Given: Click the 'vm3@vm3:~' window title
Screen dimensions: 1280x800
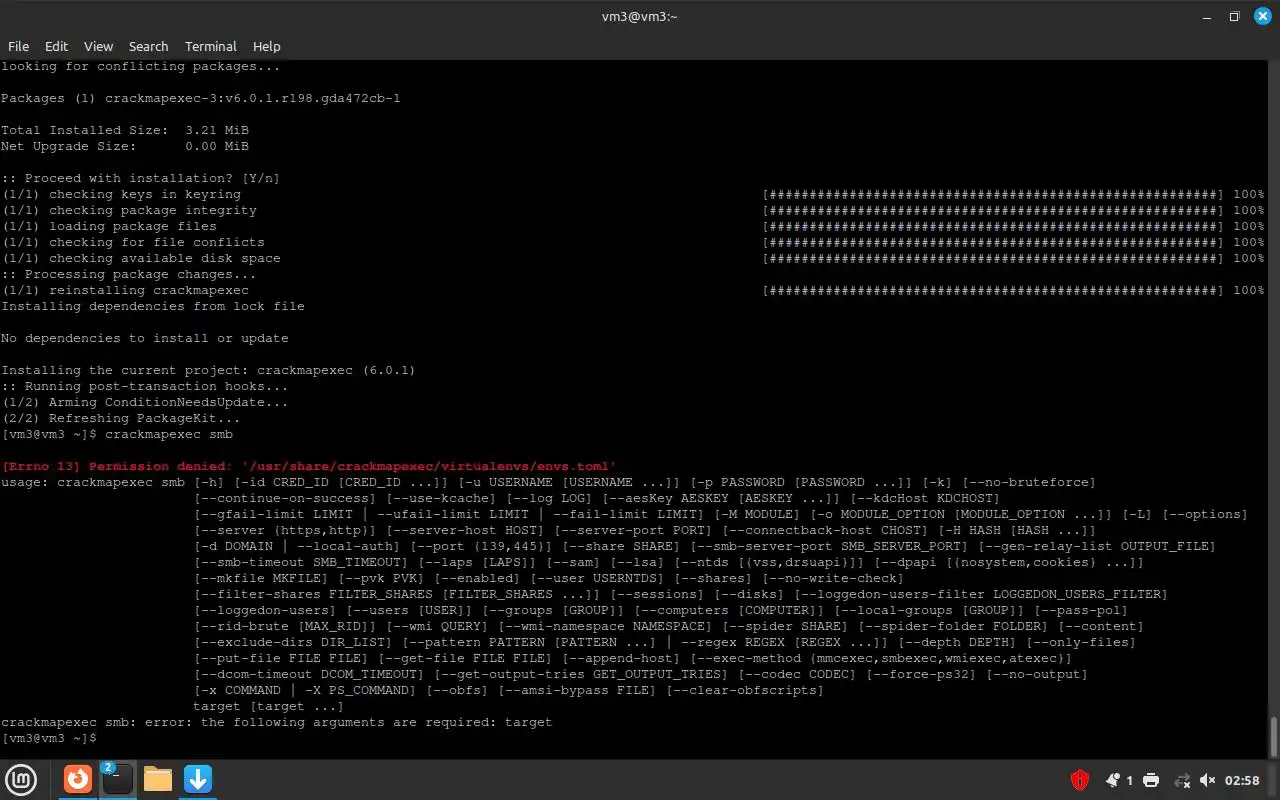Looking at the screenshot, I should 640,16.
